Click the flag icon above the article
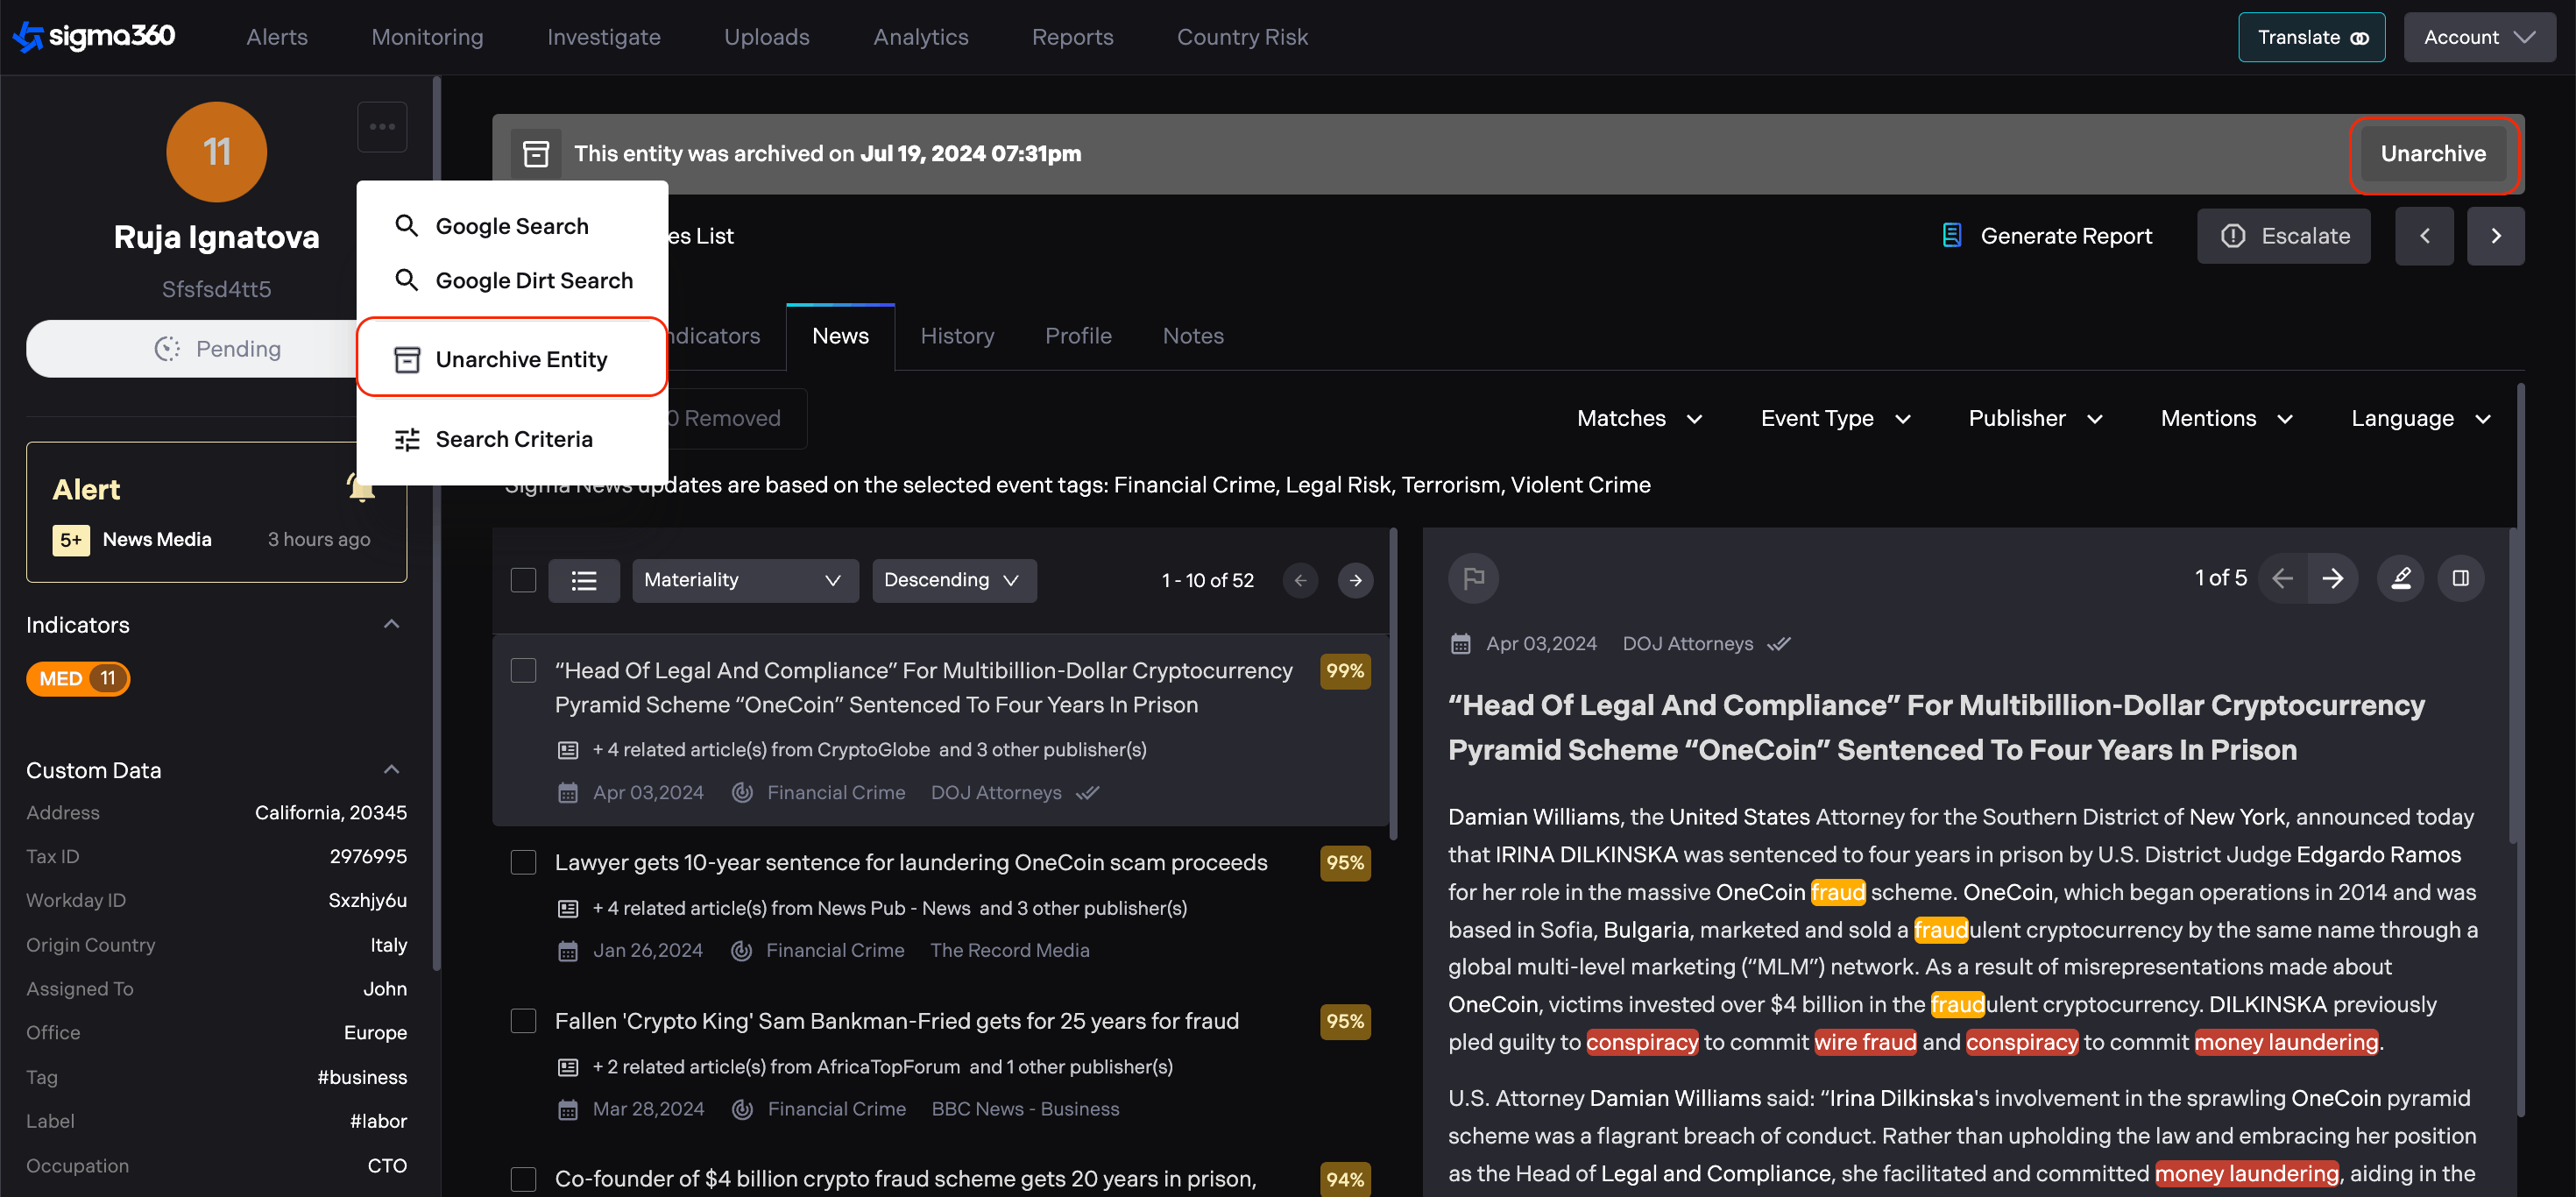Image resolution: width=2576 pixels, height=1197 pixels. pyautogui.click(x=1473, y=578)
